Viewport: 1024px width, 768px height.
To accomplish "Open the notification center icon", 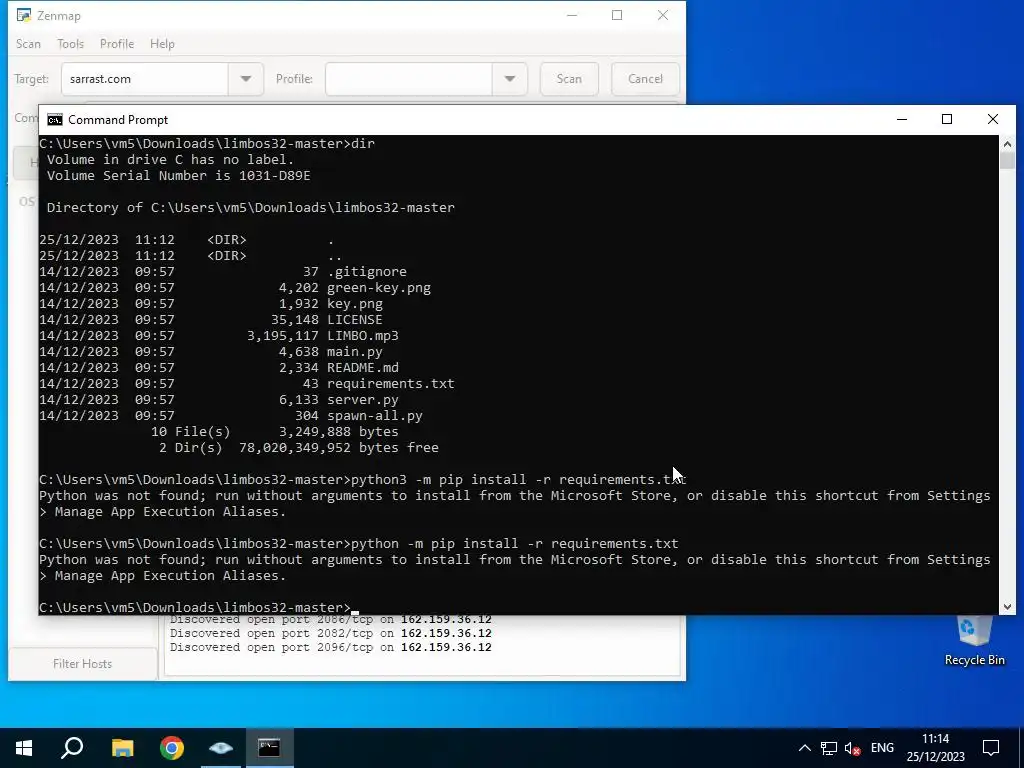I will click(x=991, y=748).
